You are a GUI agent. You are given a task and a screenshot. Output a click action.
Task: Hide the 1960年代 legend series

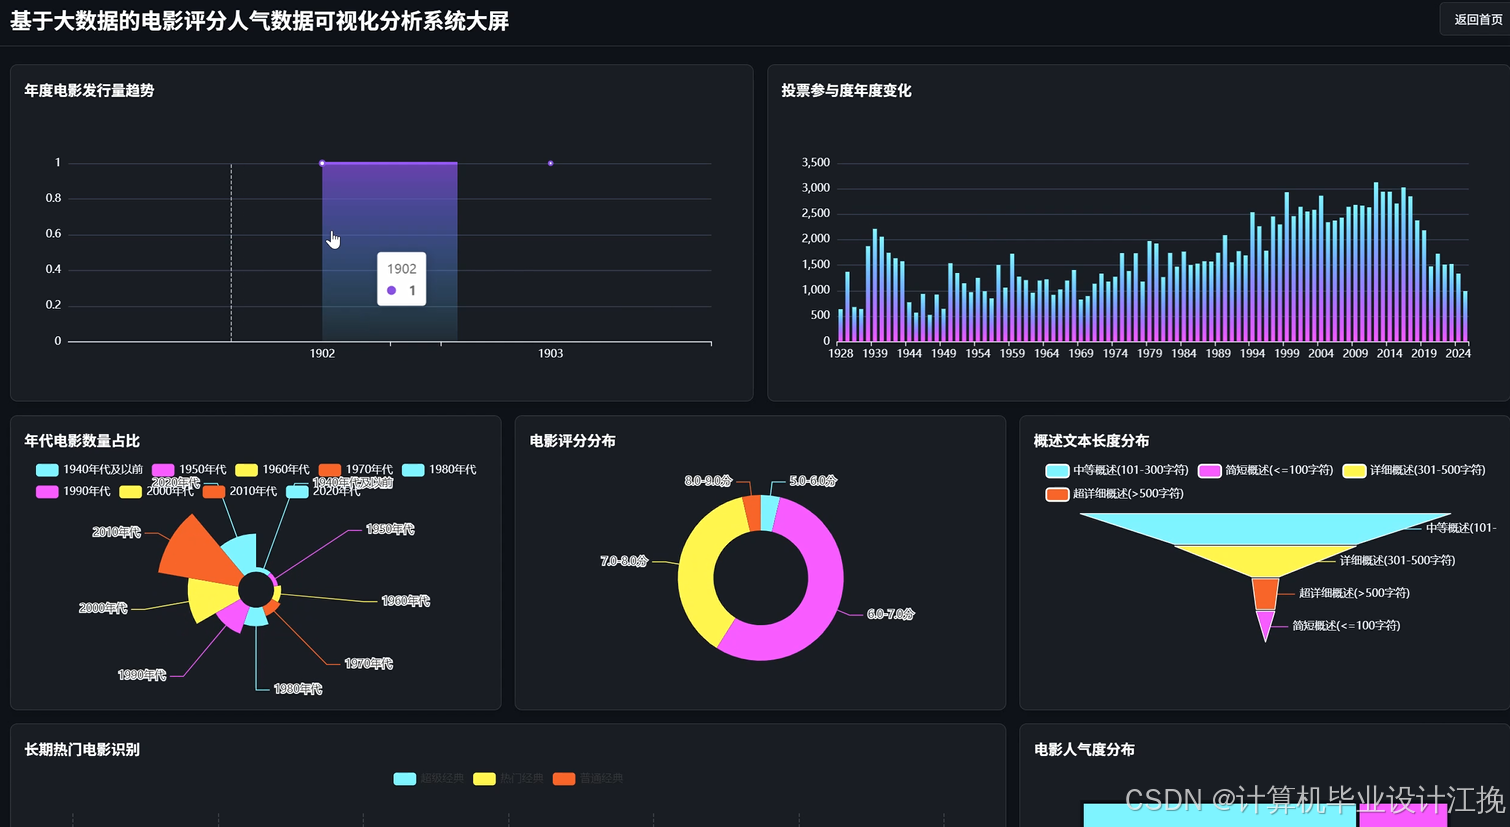[x=272, y=470]
